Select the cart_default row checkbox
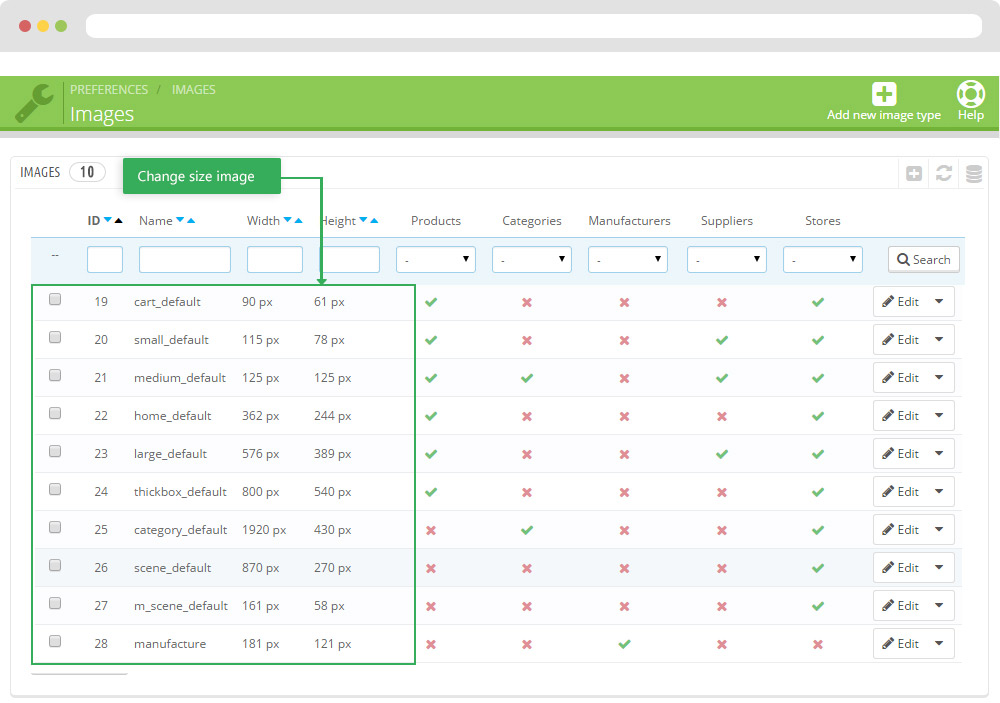Image resolution: width=1000 pixels, height=703 pixels. (x=55, y=299)
